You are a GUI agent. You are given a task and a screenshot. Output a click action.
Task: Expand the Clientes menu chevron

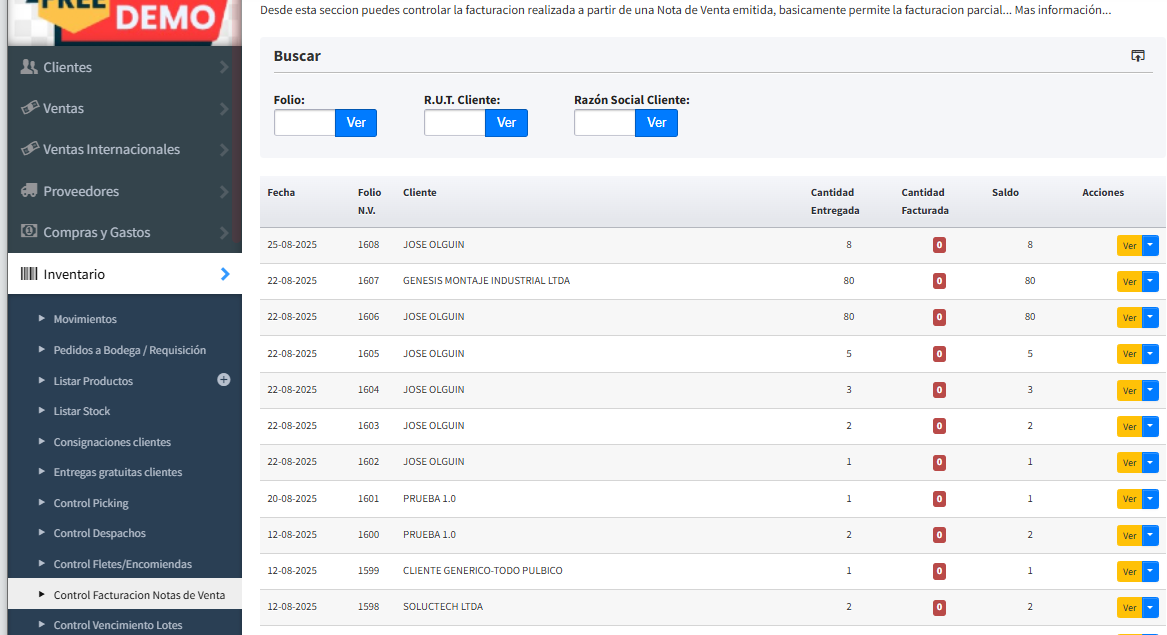point(224,67)
